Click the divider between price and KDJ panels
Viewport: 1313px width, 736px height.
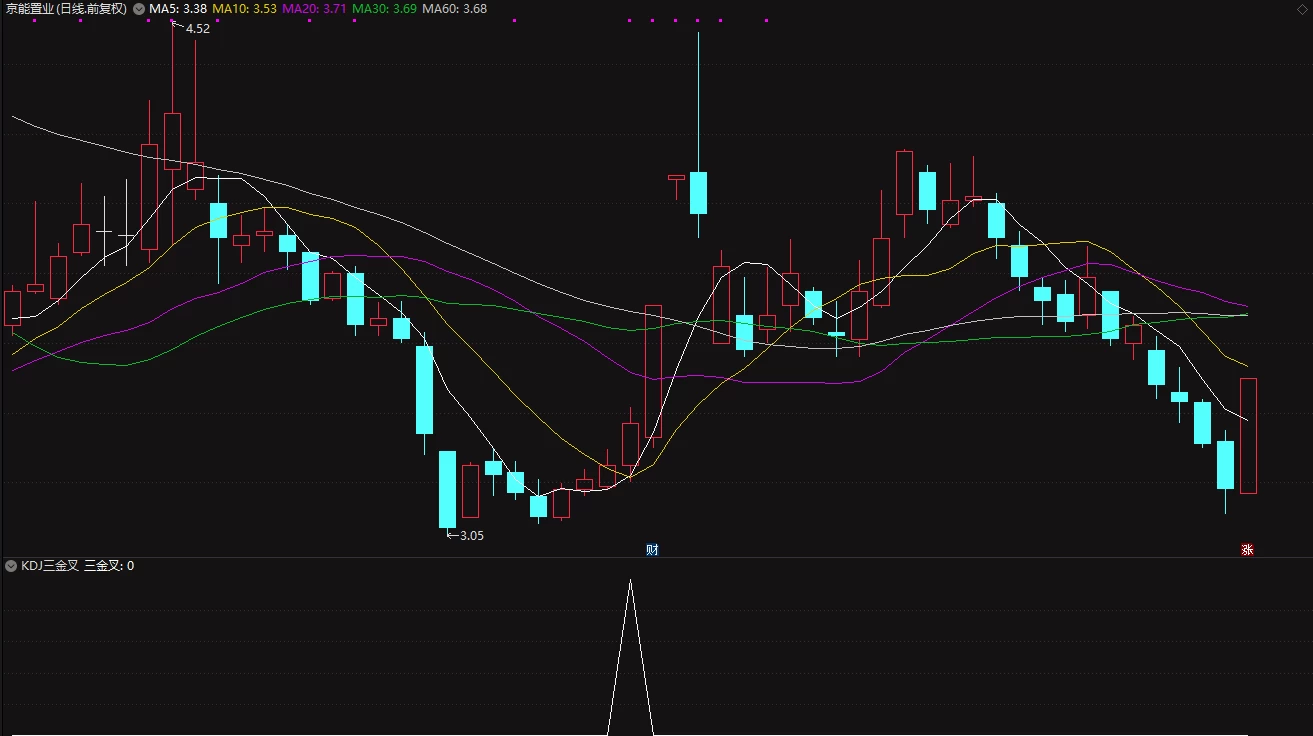656,557
